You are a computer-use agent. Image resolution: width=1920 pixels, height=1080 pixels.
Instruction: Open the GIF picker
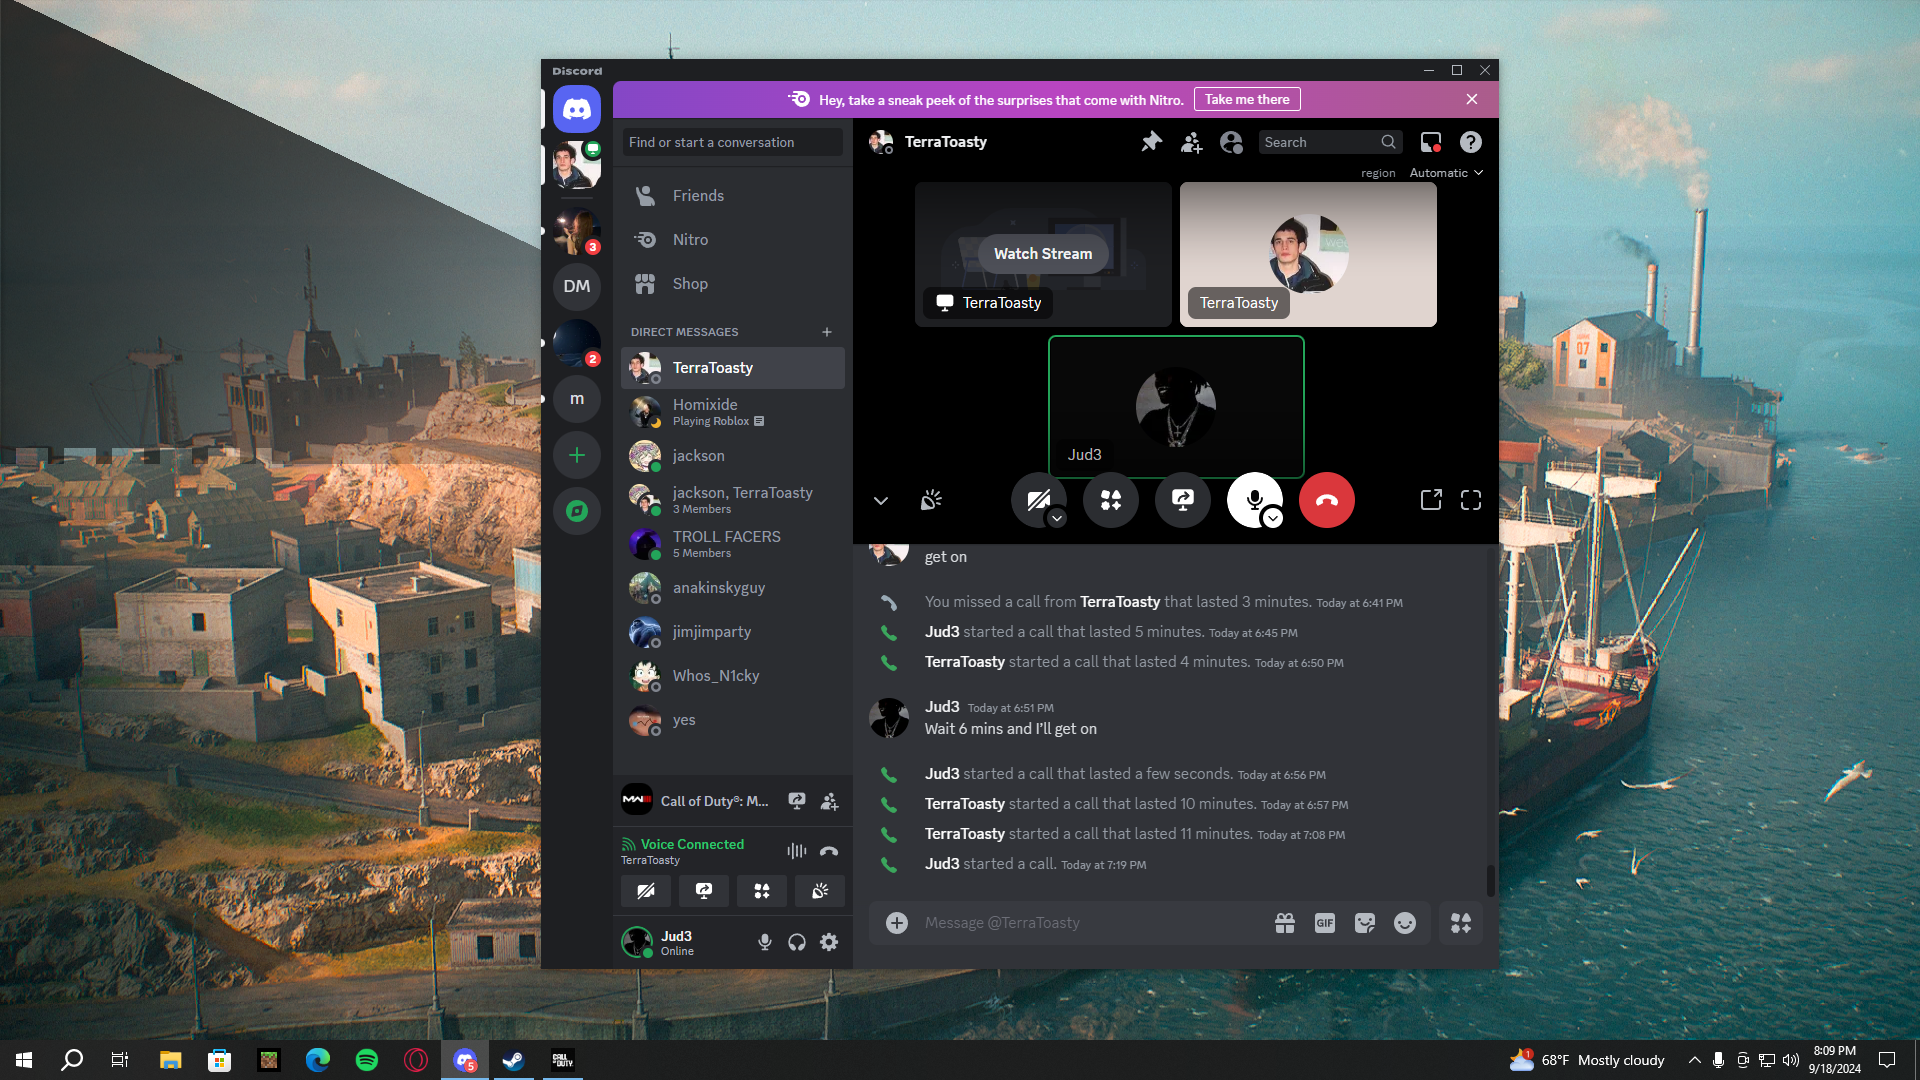[1324, 923]
